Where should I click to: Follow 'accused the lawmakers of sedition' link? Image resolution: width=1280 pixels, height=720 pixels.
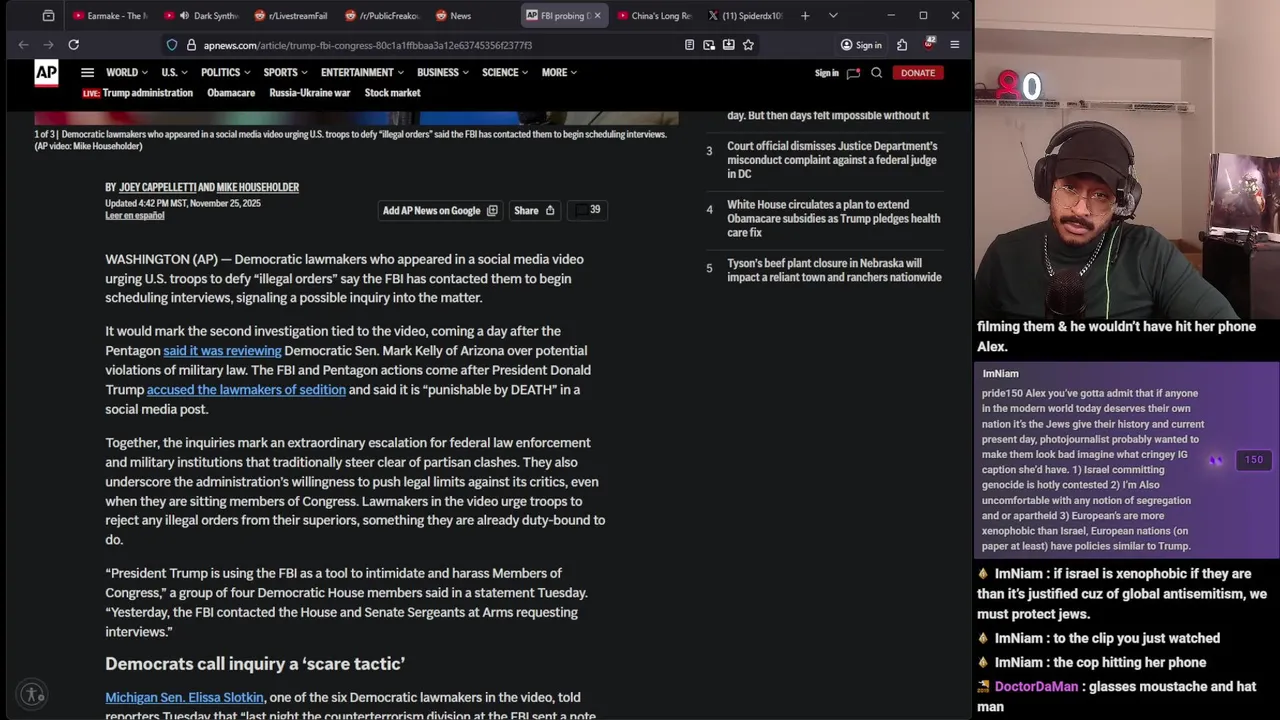(246, 389)
